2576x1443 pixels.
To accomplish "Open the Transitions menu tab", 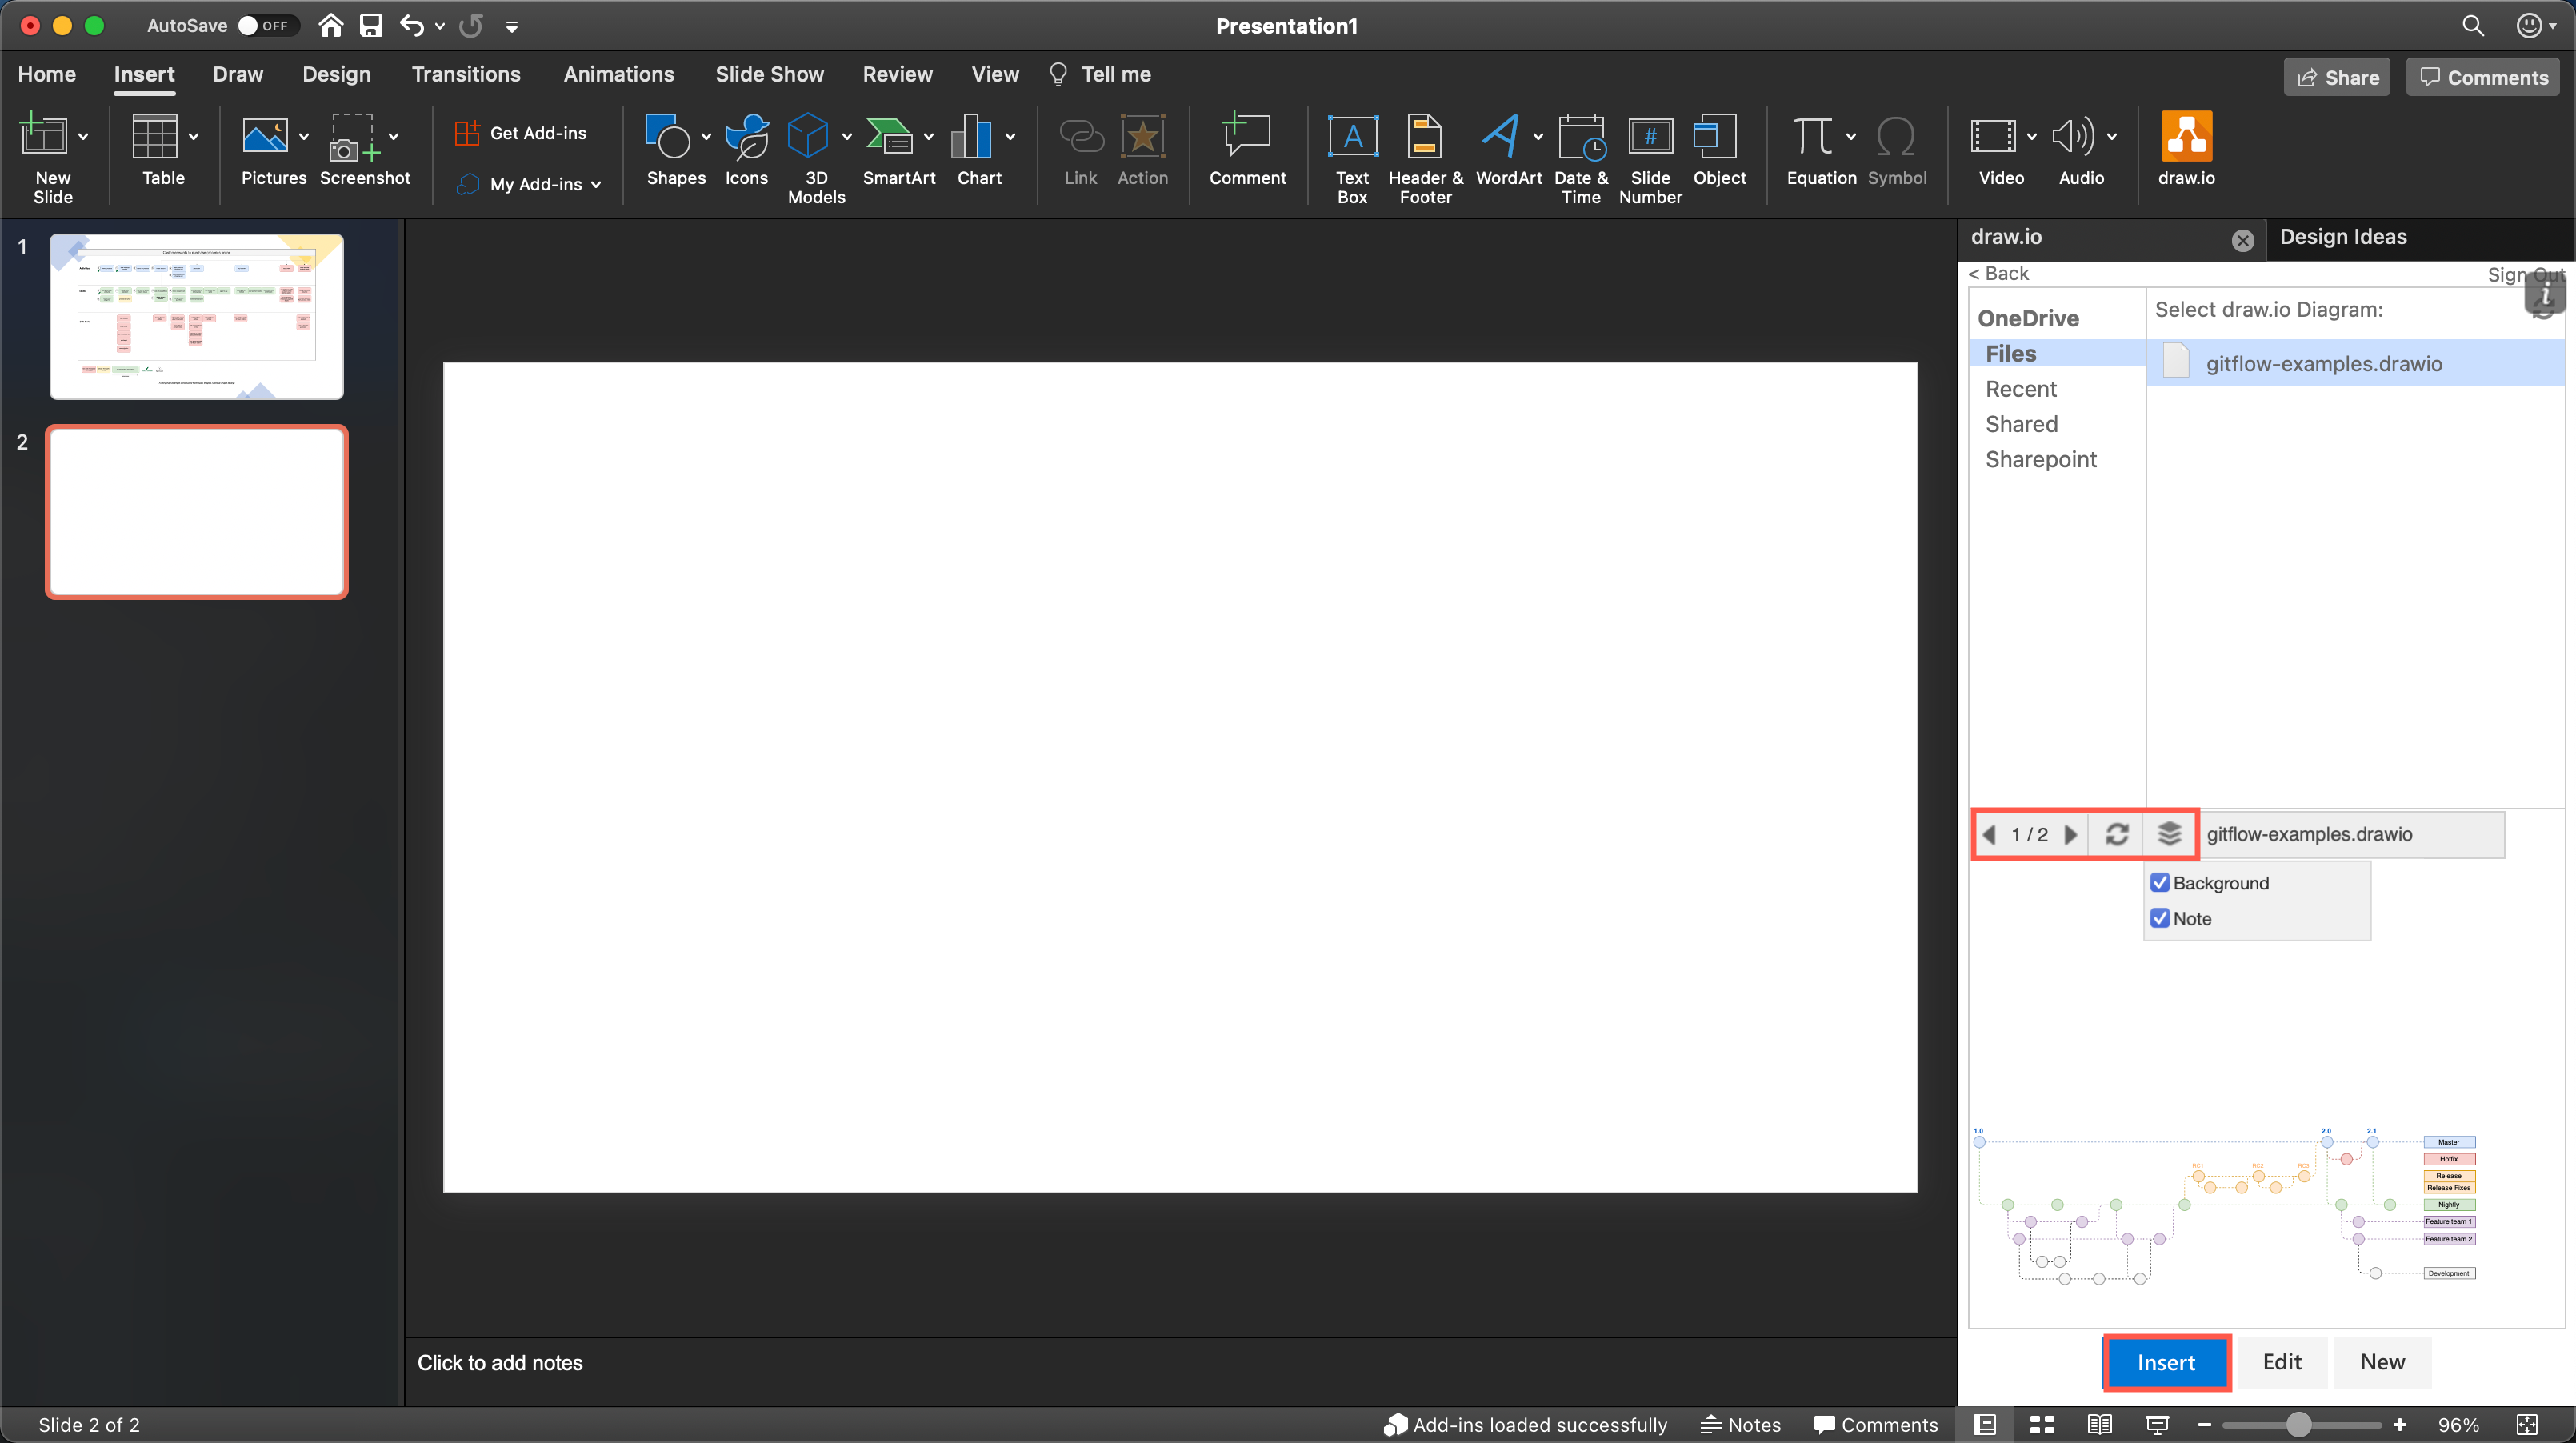I will [x=466, y=74].
